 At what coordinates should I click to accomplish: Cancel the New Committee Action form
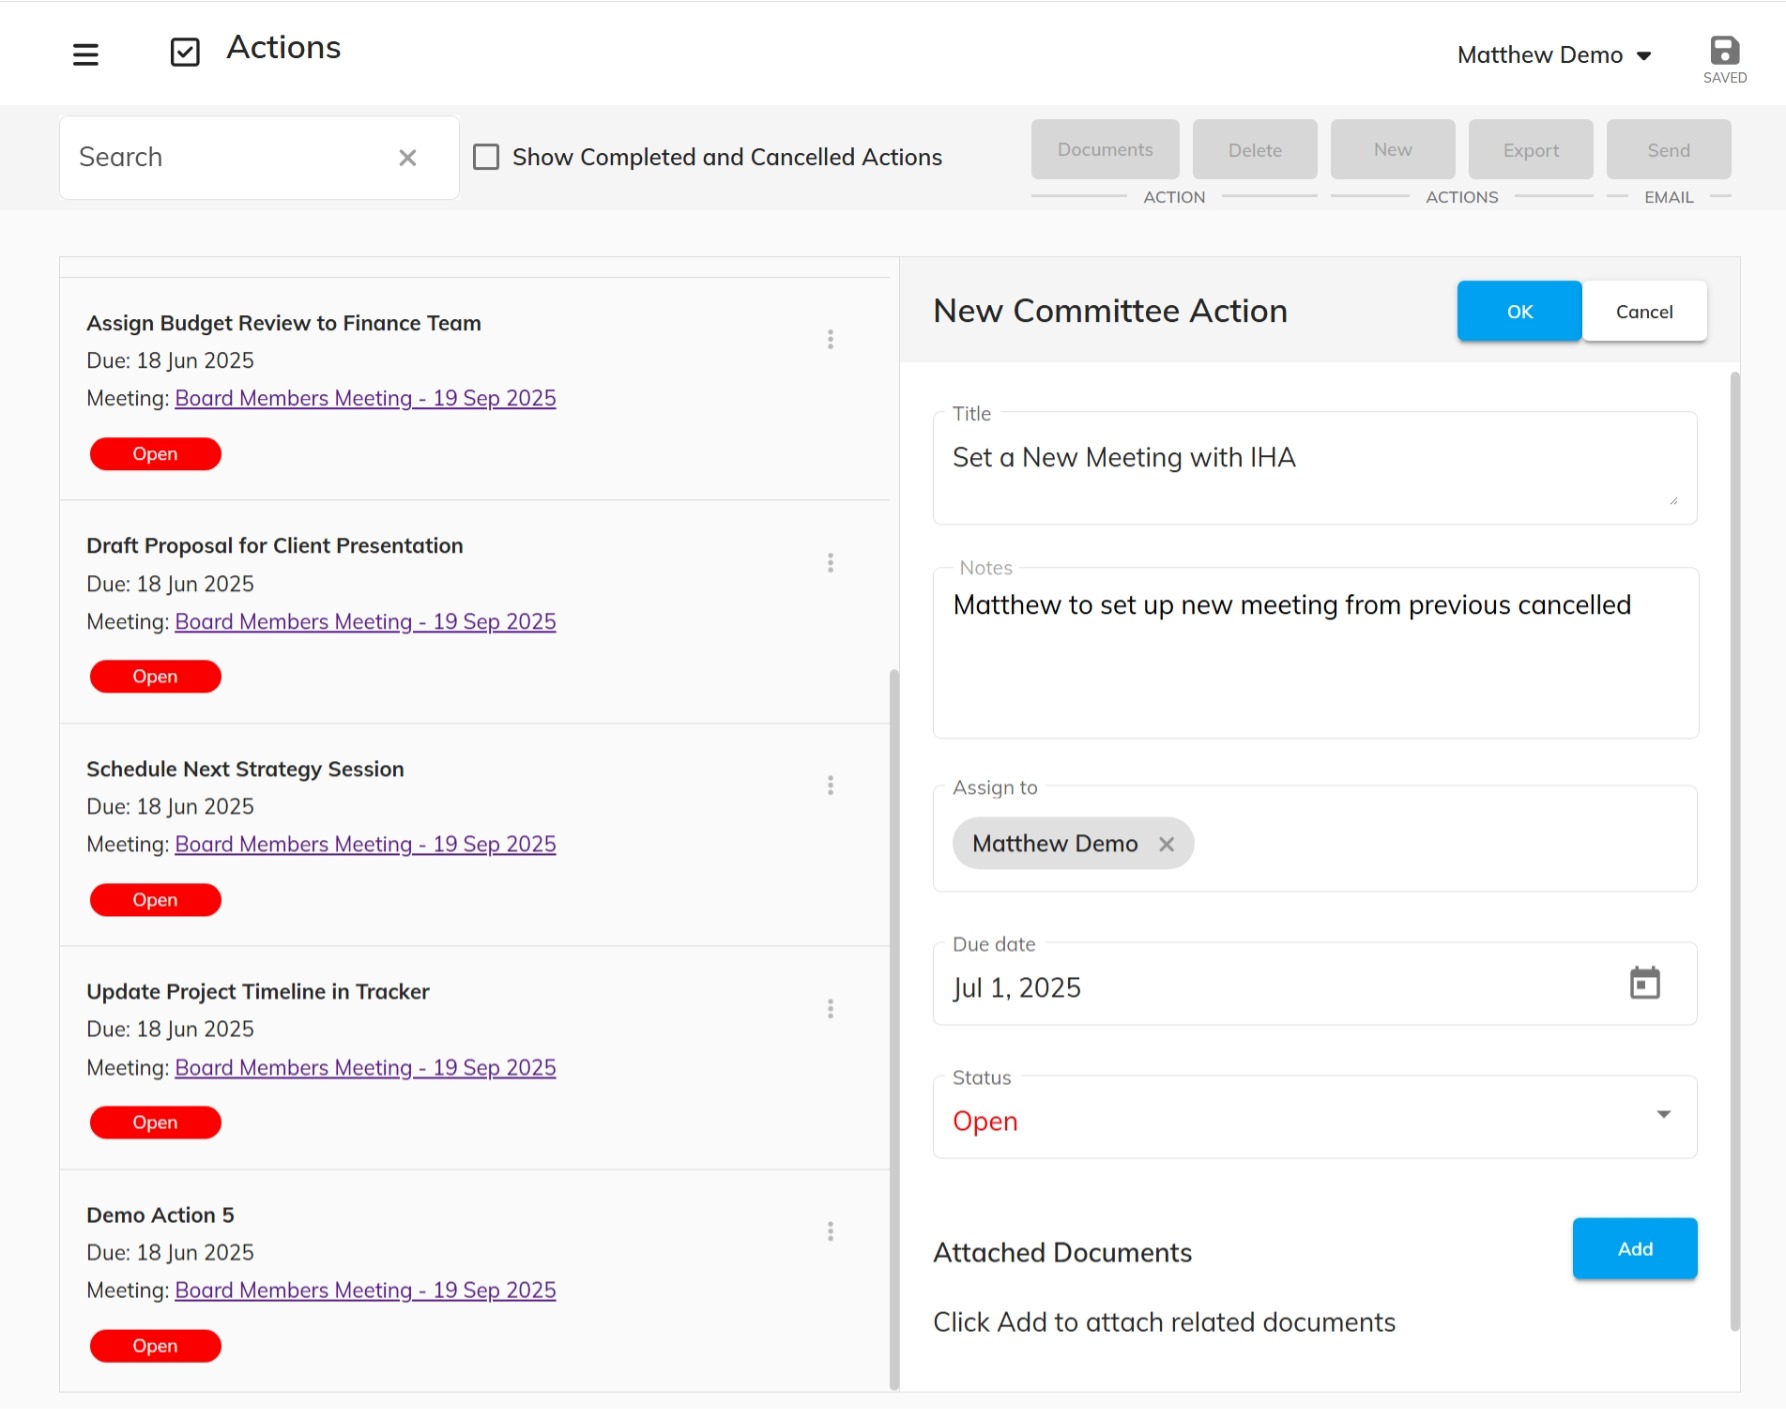1643,312
